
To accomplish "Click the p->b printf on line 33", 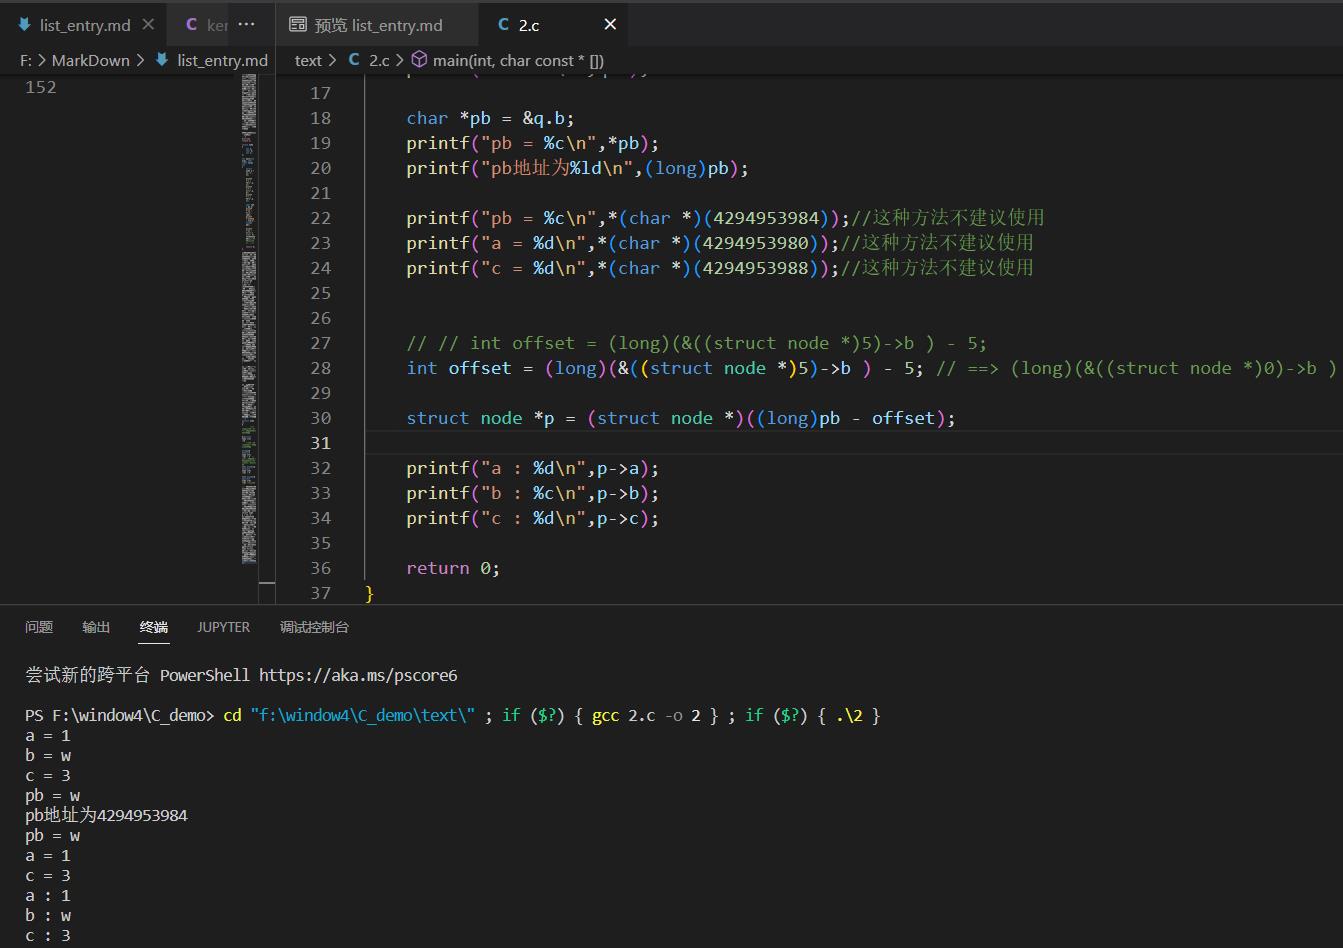I will pos(532,493).
